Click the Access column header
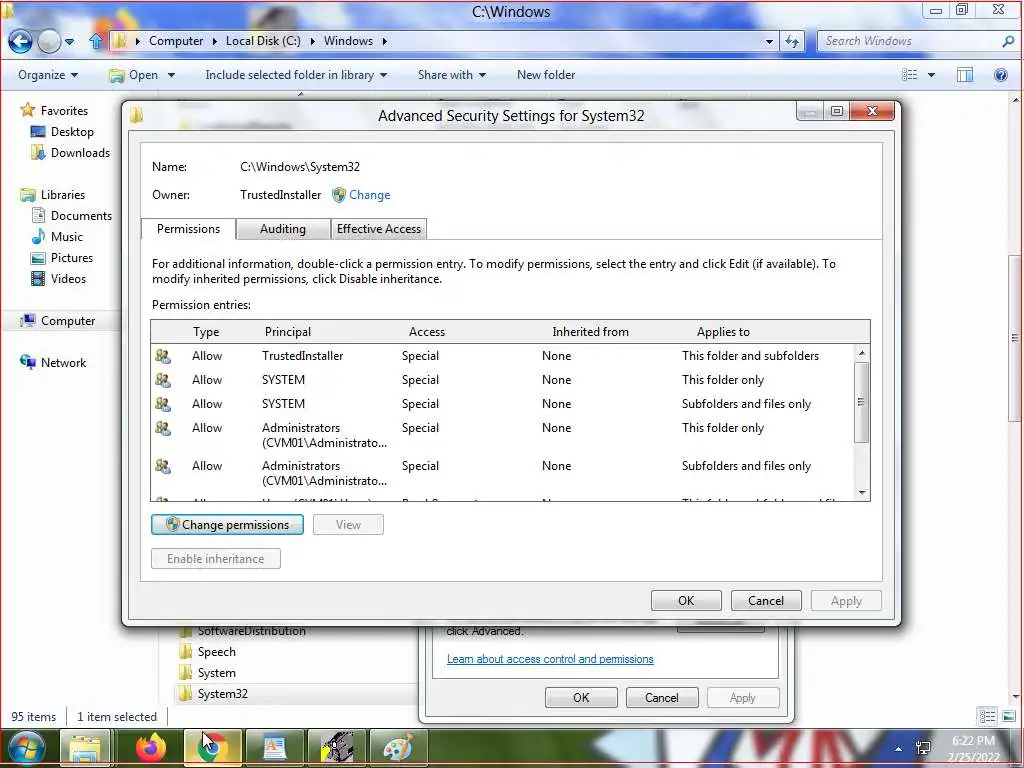 [x=426, y=332]
